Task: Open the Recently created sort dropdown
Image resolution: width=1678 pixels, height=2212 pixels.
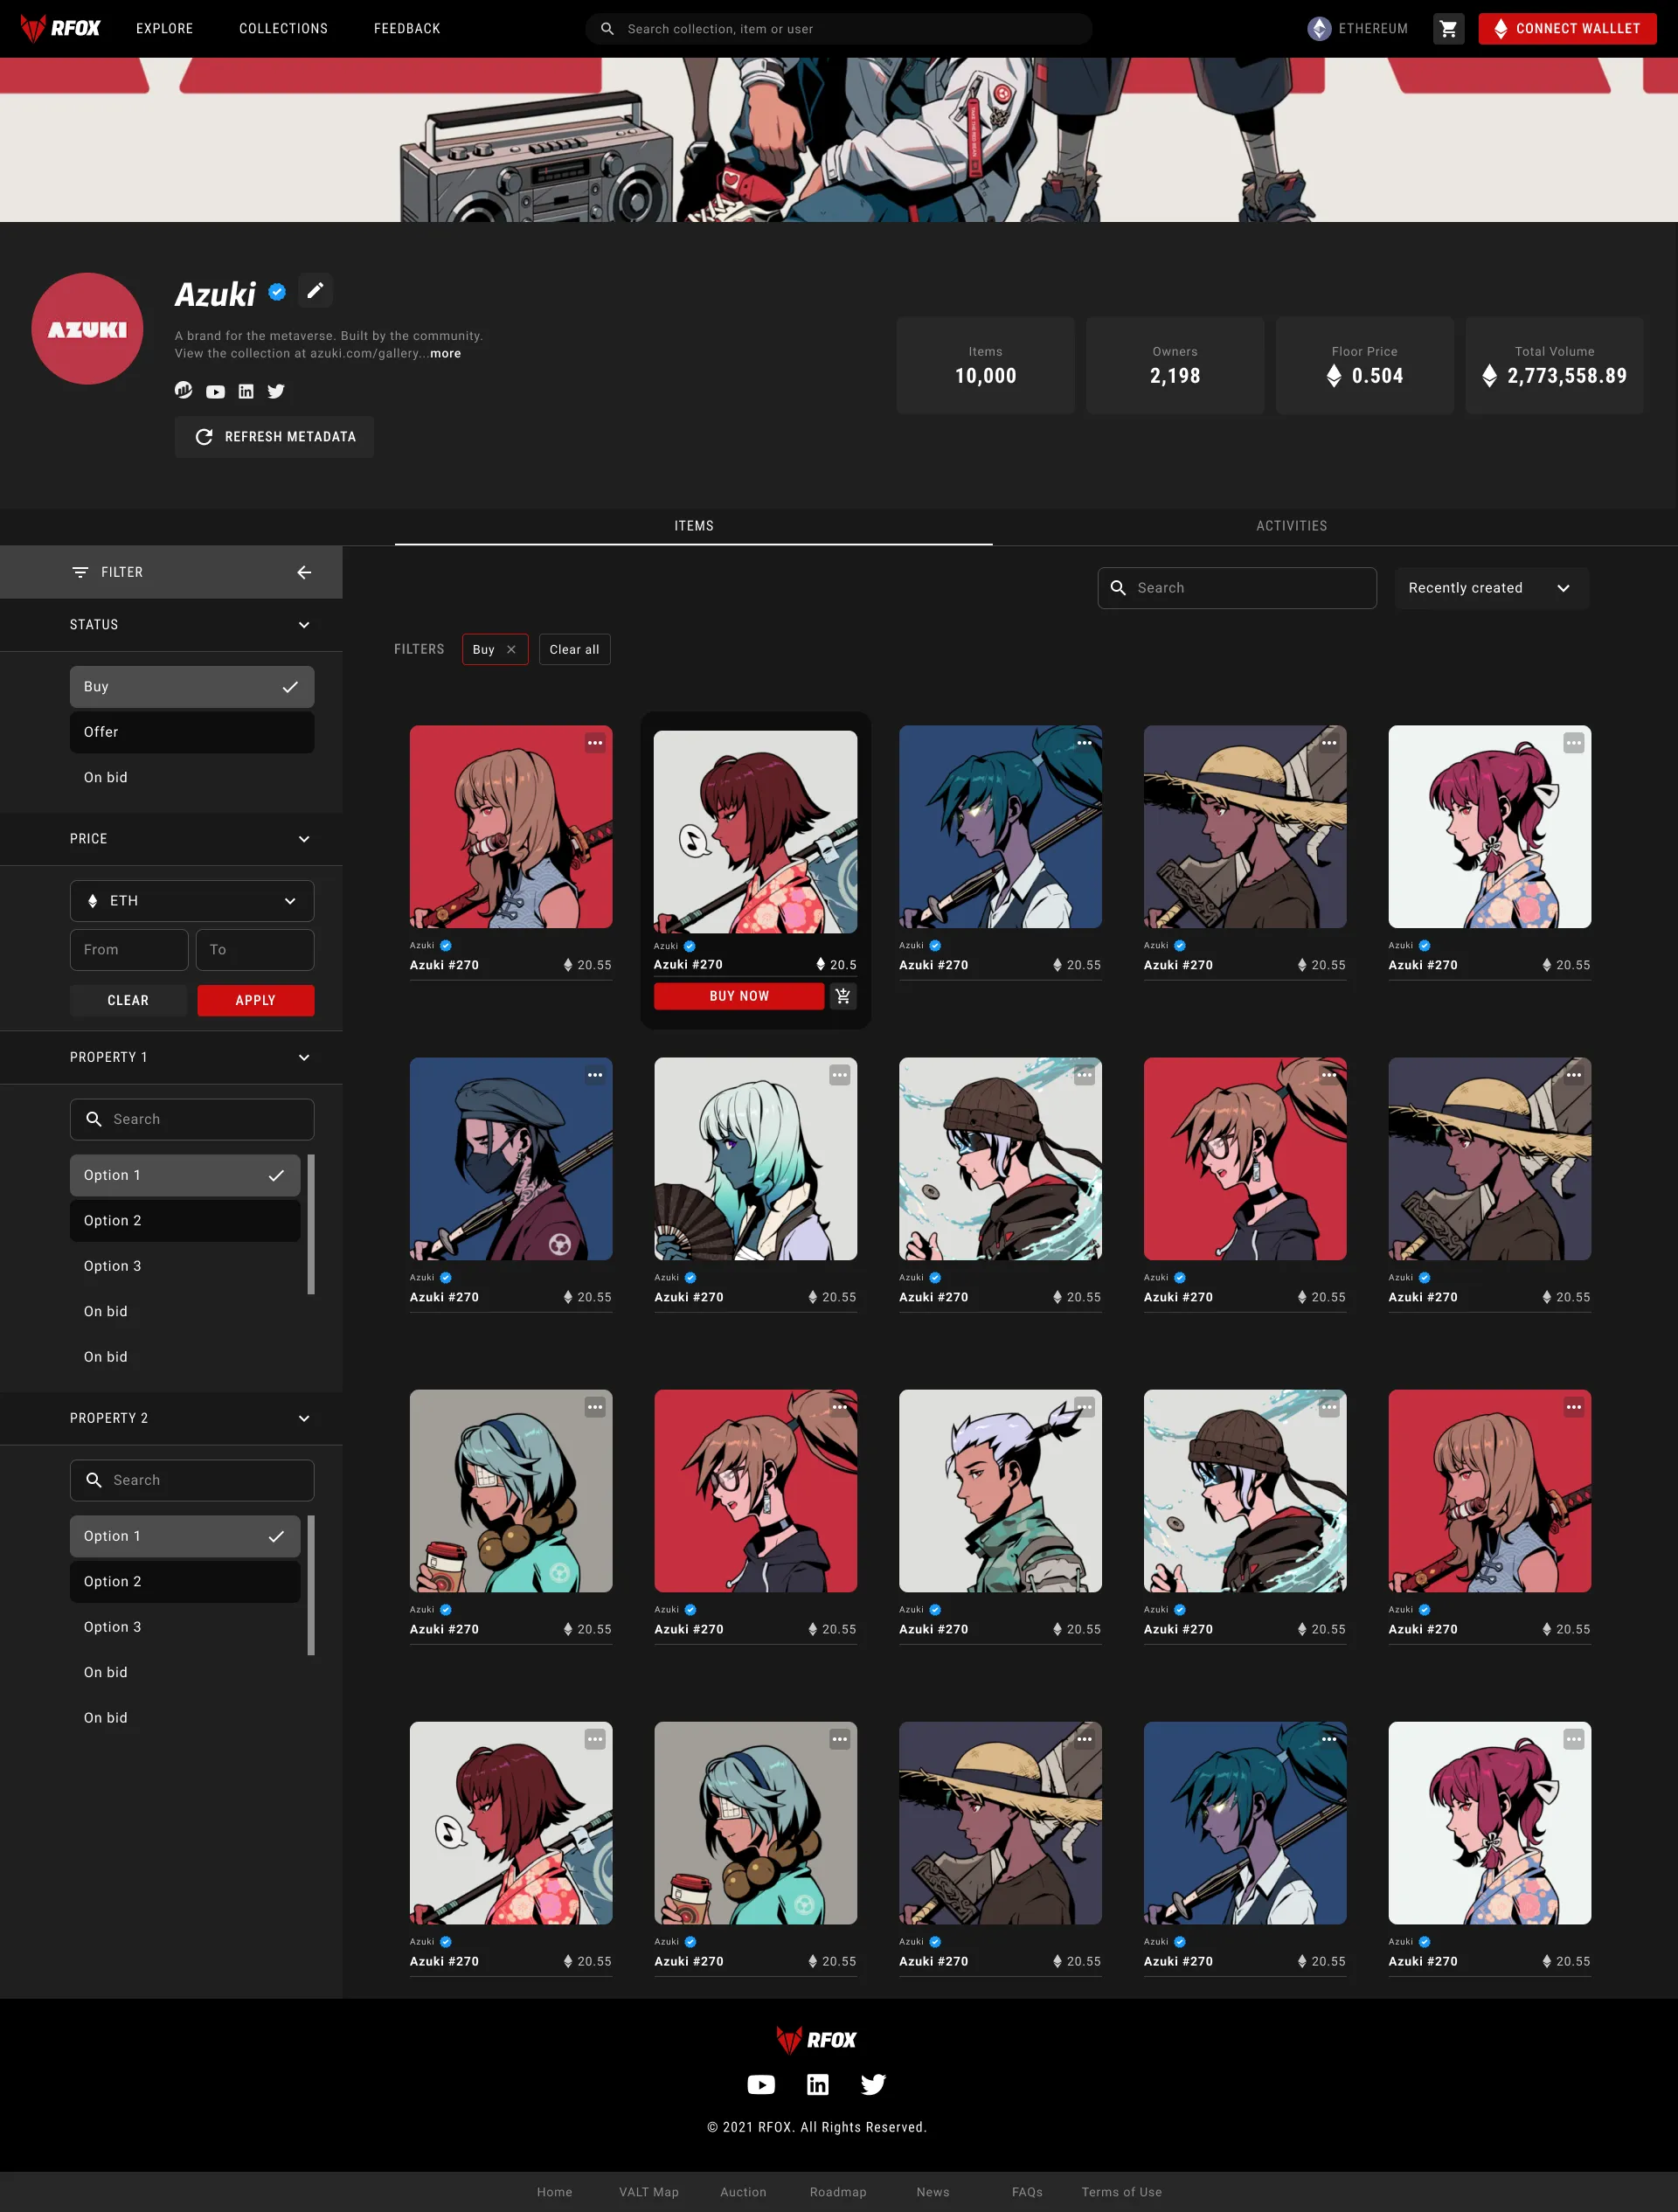Action: point(1490,588)
